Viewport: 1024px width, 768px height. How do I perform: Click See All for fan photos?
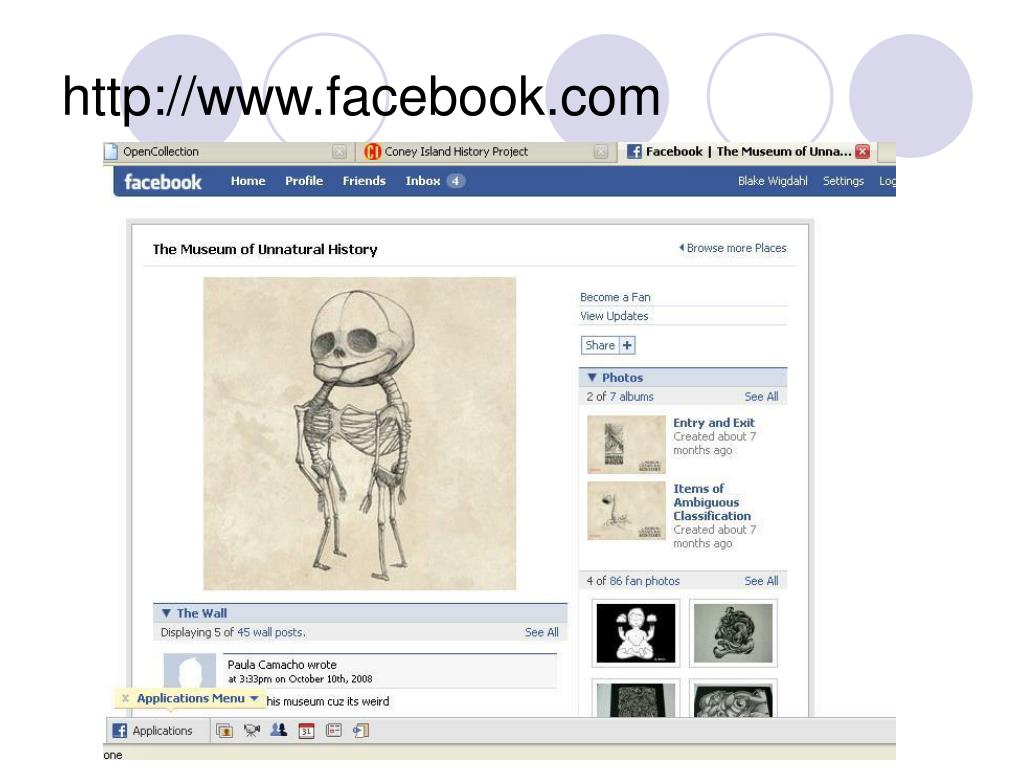coord(761,581)
